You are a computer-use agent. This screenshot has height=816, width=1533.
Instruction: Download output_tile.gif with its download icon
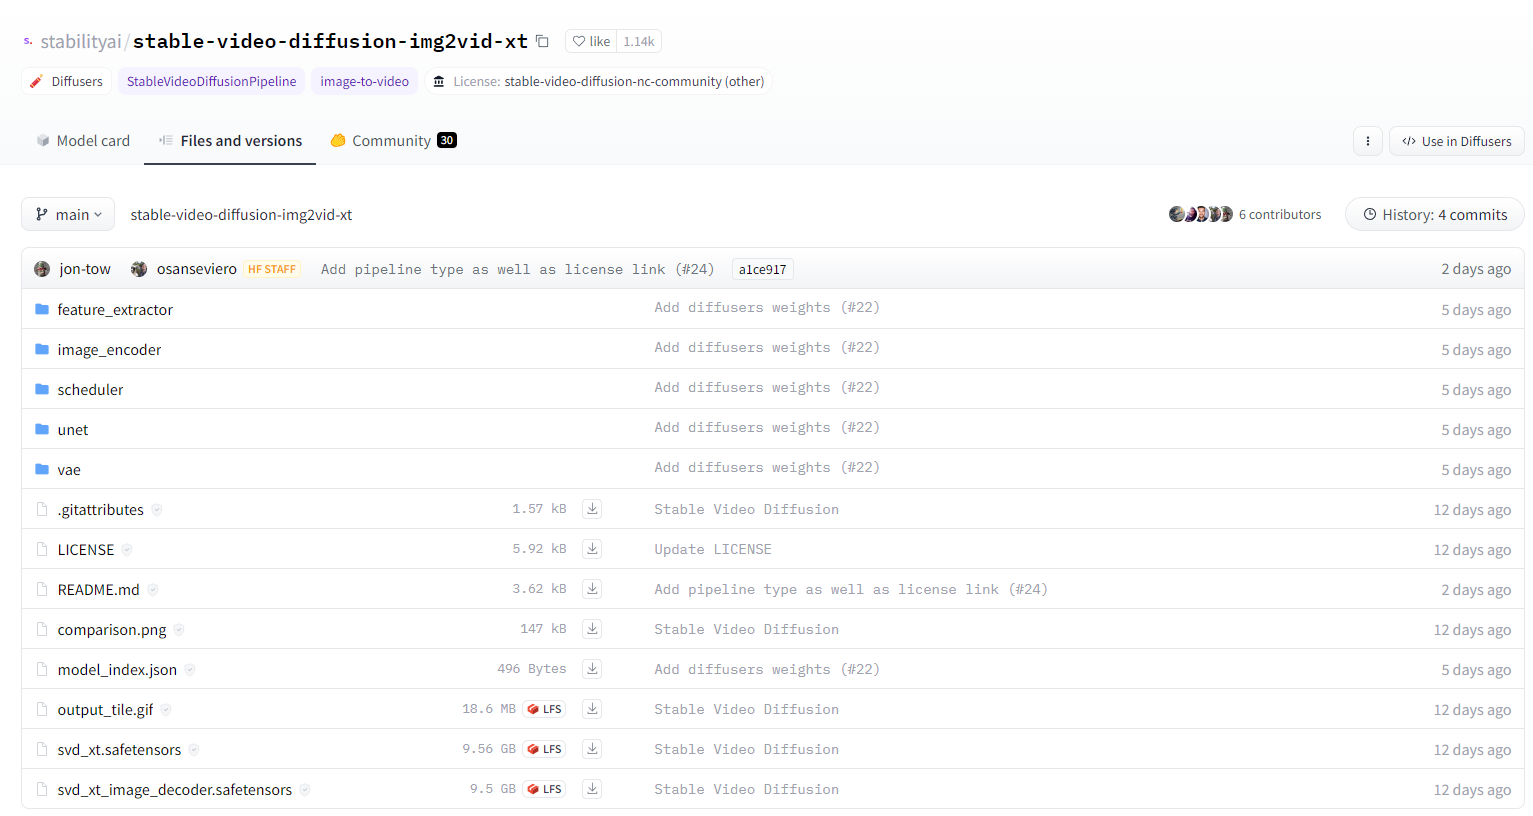pyautogui.click(x=592, y=709)
